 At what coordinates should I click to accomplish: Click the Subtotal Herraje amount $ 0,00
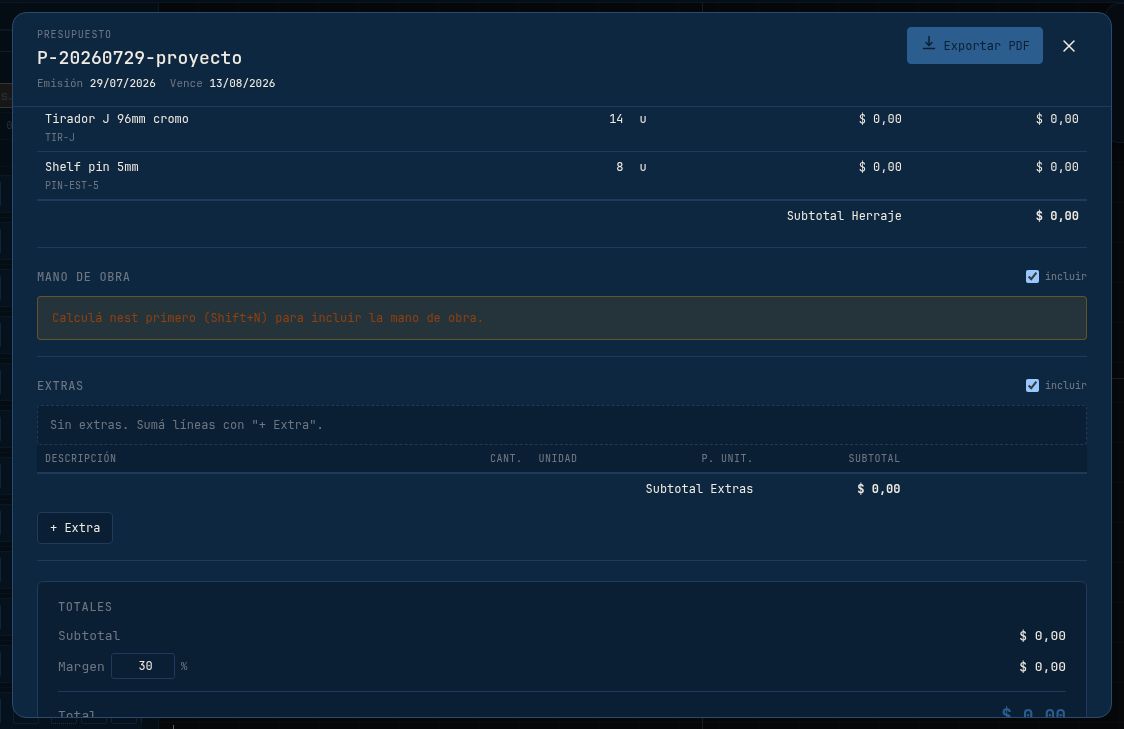[x=1057, y=216]
